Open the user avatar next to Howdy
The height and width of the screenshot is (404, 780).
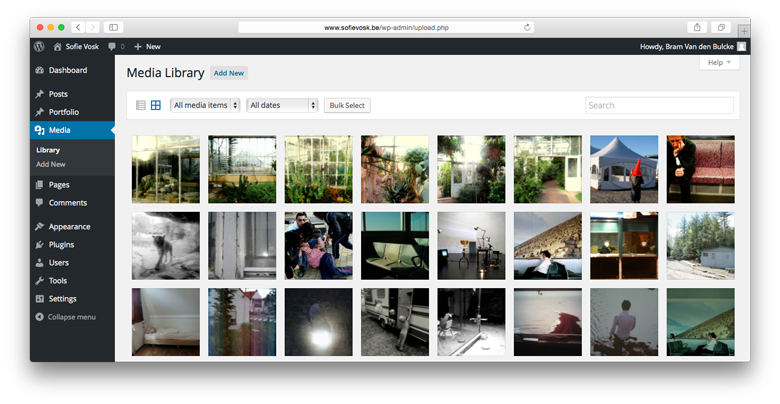pos(741,46)
